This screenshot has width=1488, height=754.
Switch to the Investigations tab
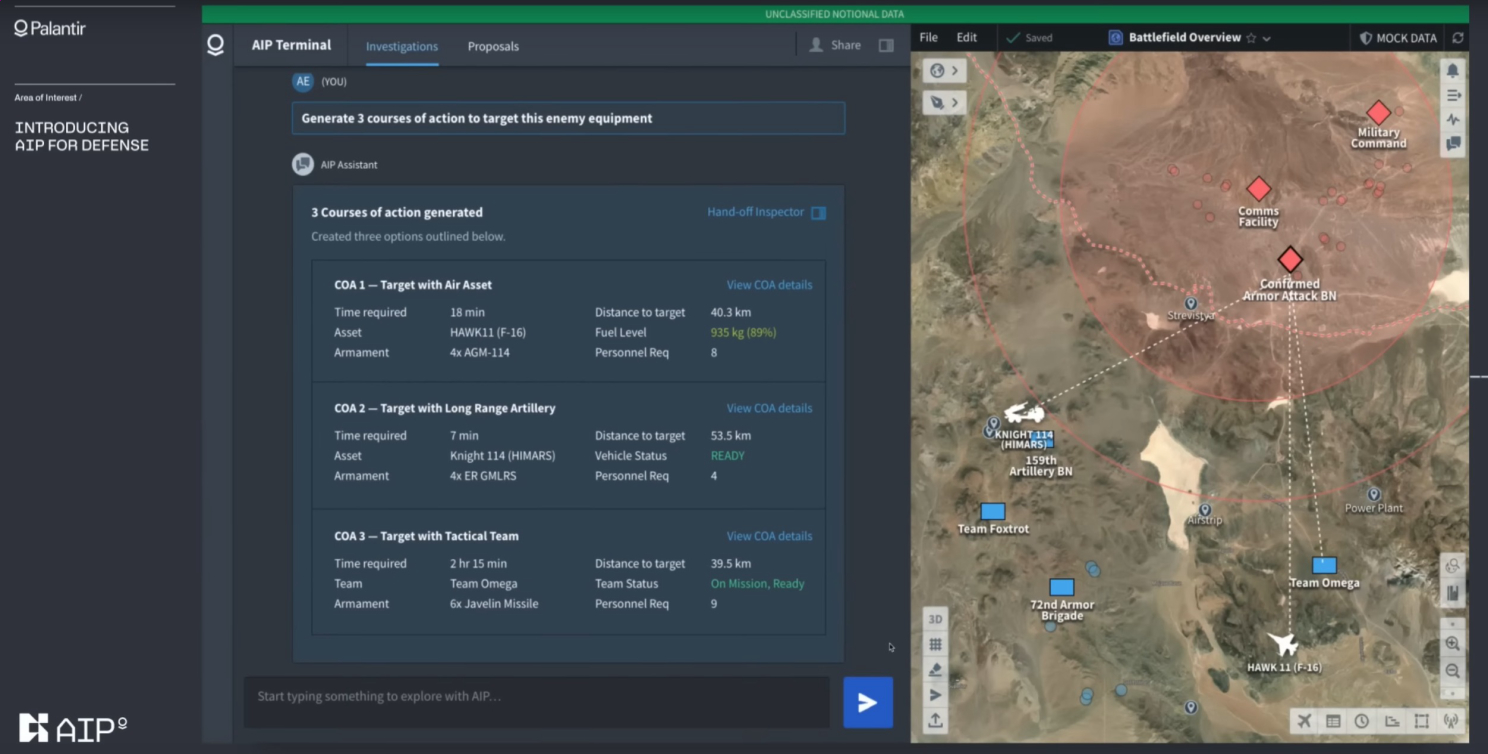click(402, 47)
